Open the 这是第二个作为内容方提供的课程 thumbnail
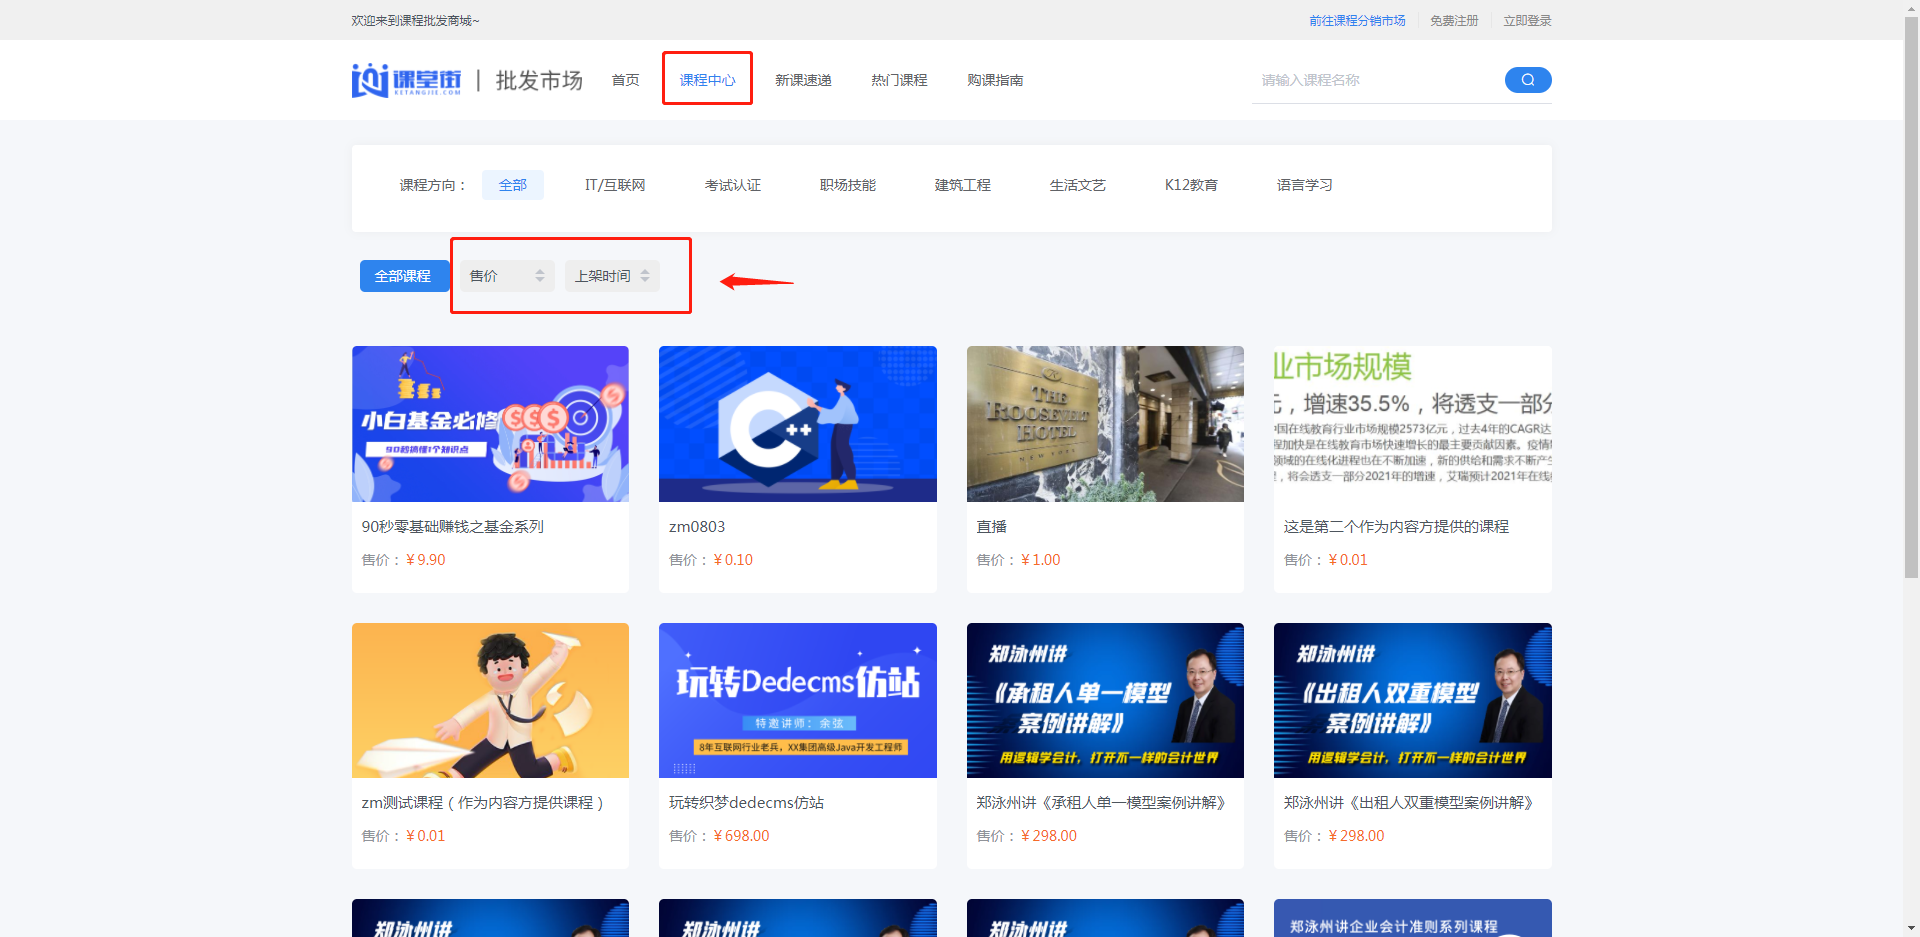1920x937 pixels. (x=1413, y=424)
